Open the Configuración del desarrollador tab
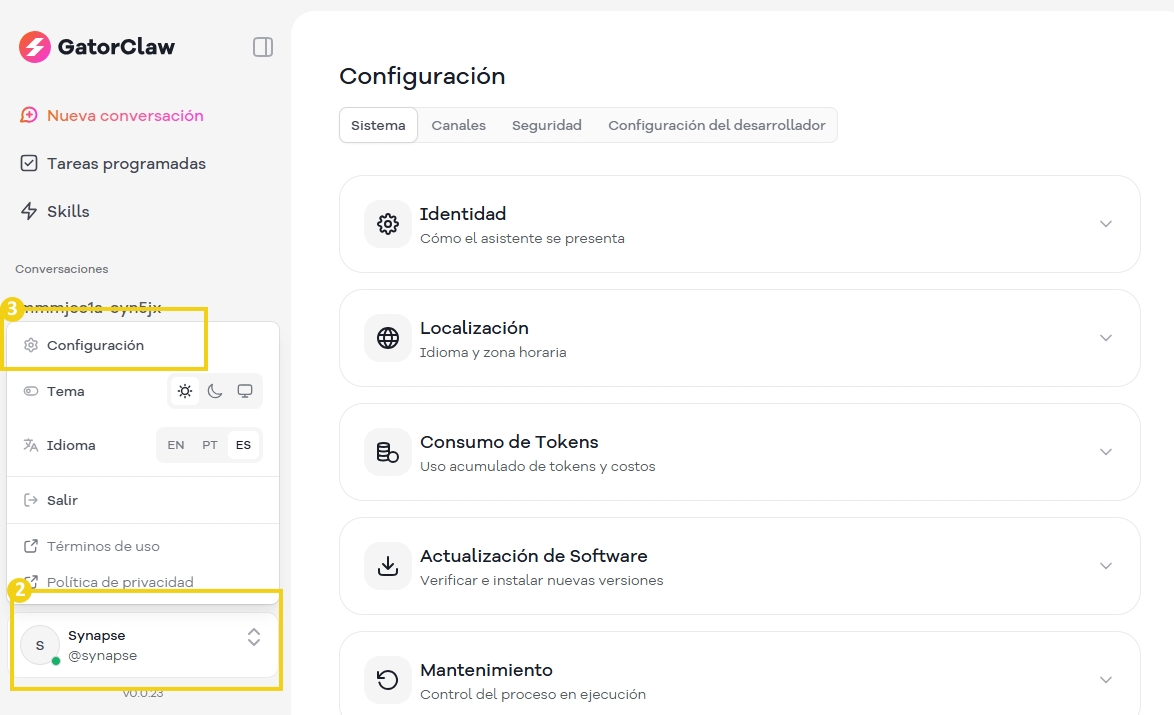Screen dimensions: 1174x715 point(716,124)
